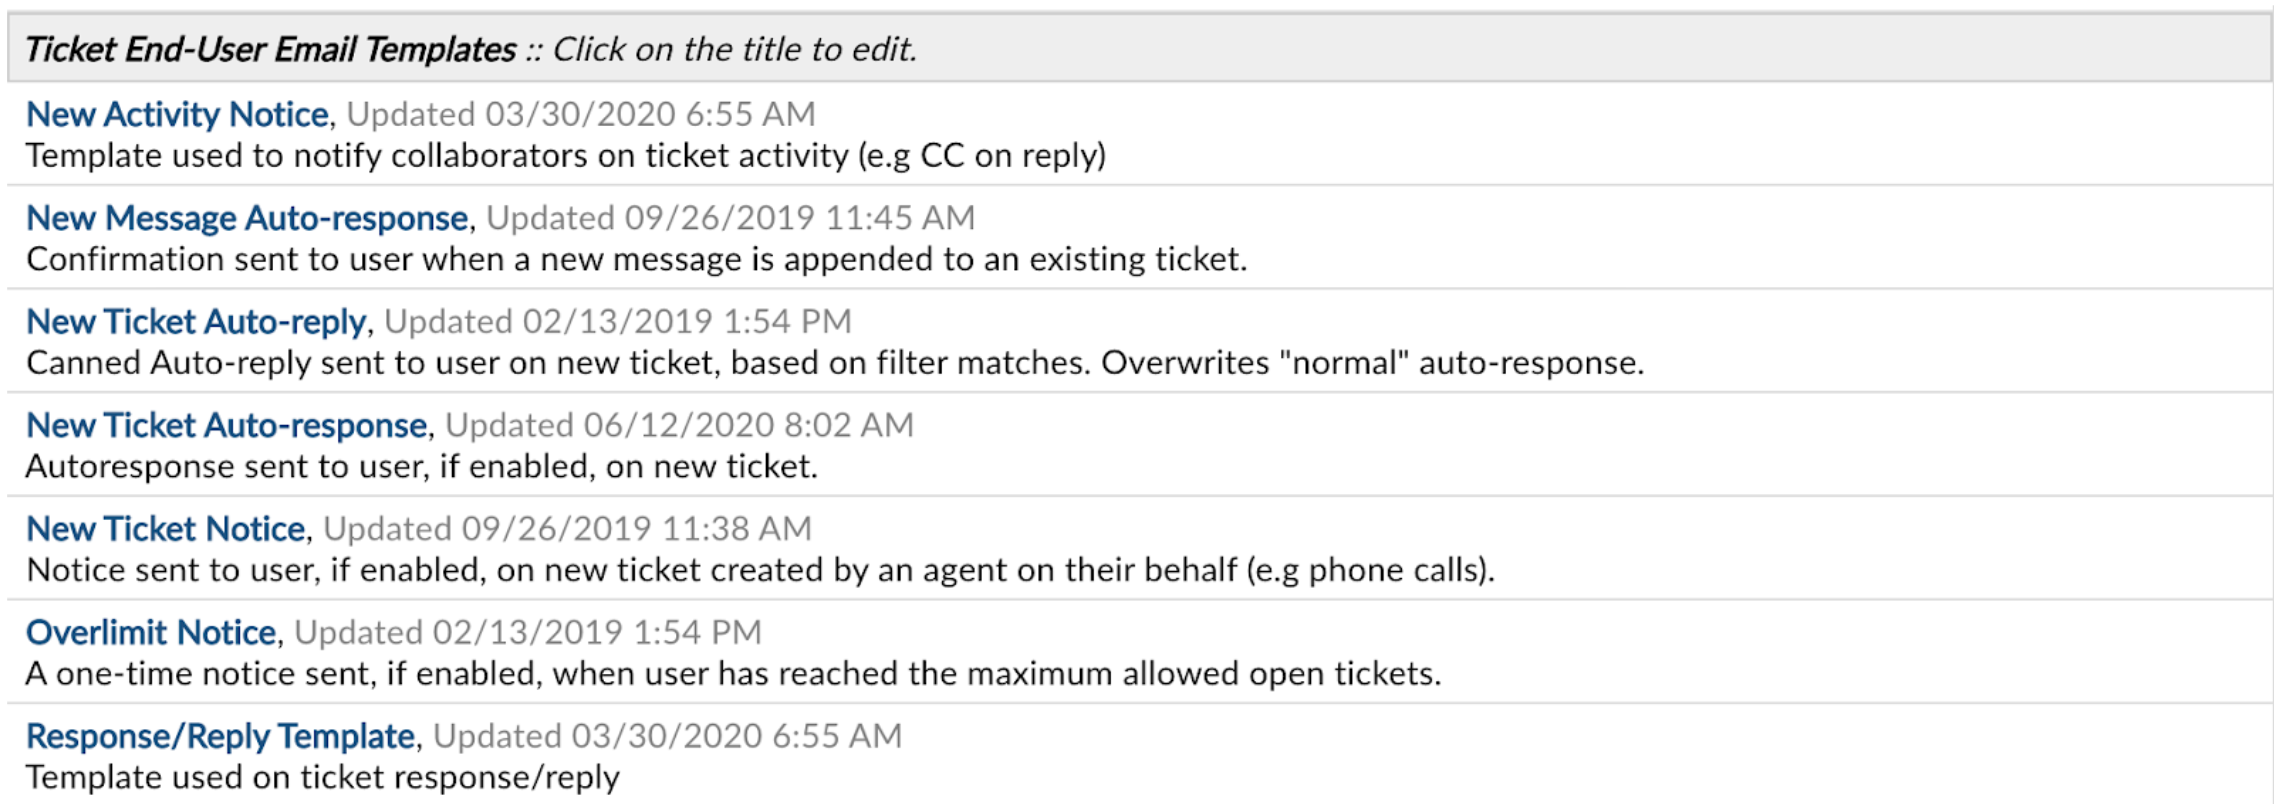Open the New Activity Notice template

click(x=176, y=113)
